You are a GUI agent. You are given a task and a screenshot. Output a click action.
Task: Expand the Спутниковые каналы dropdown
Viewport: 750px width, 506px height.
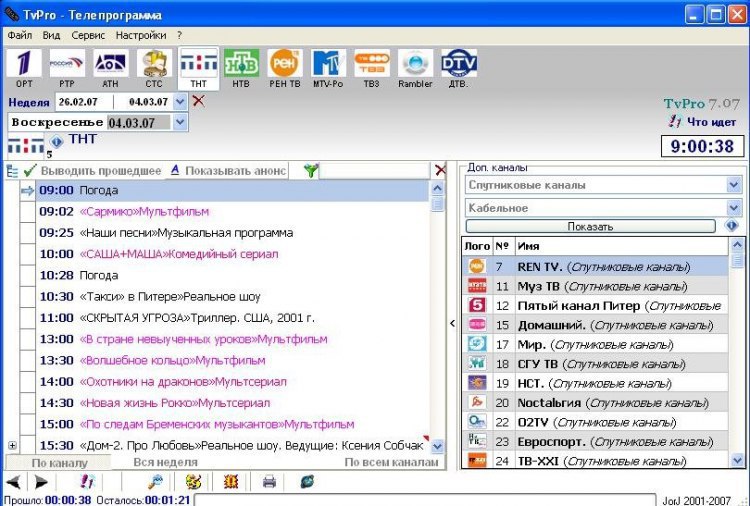point(734,185)
